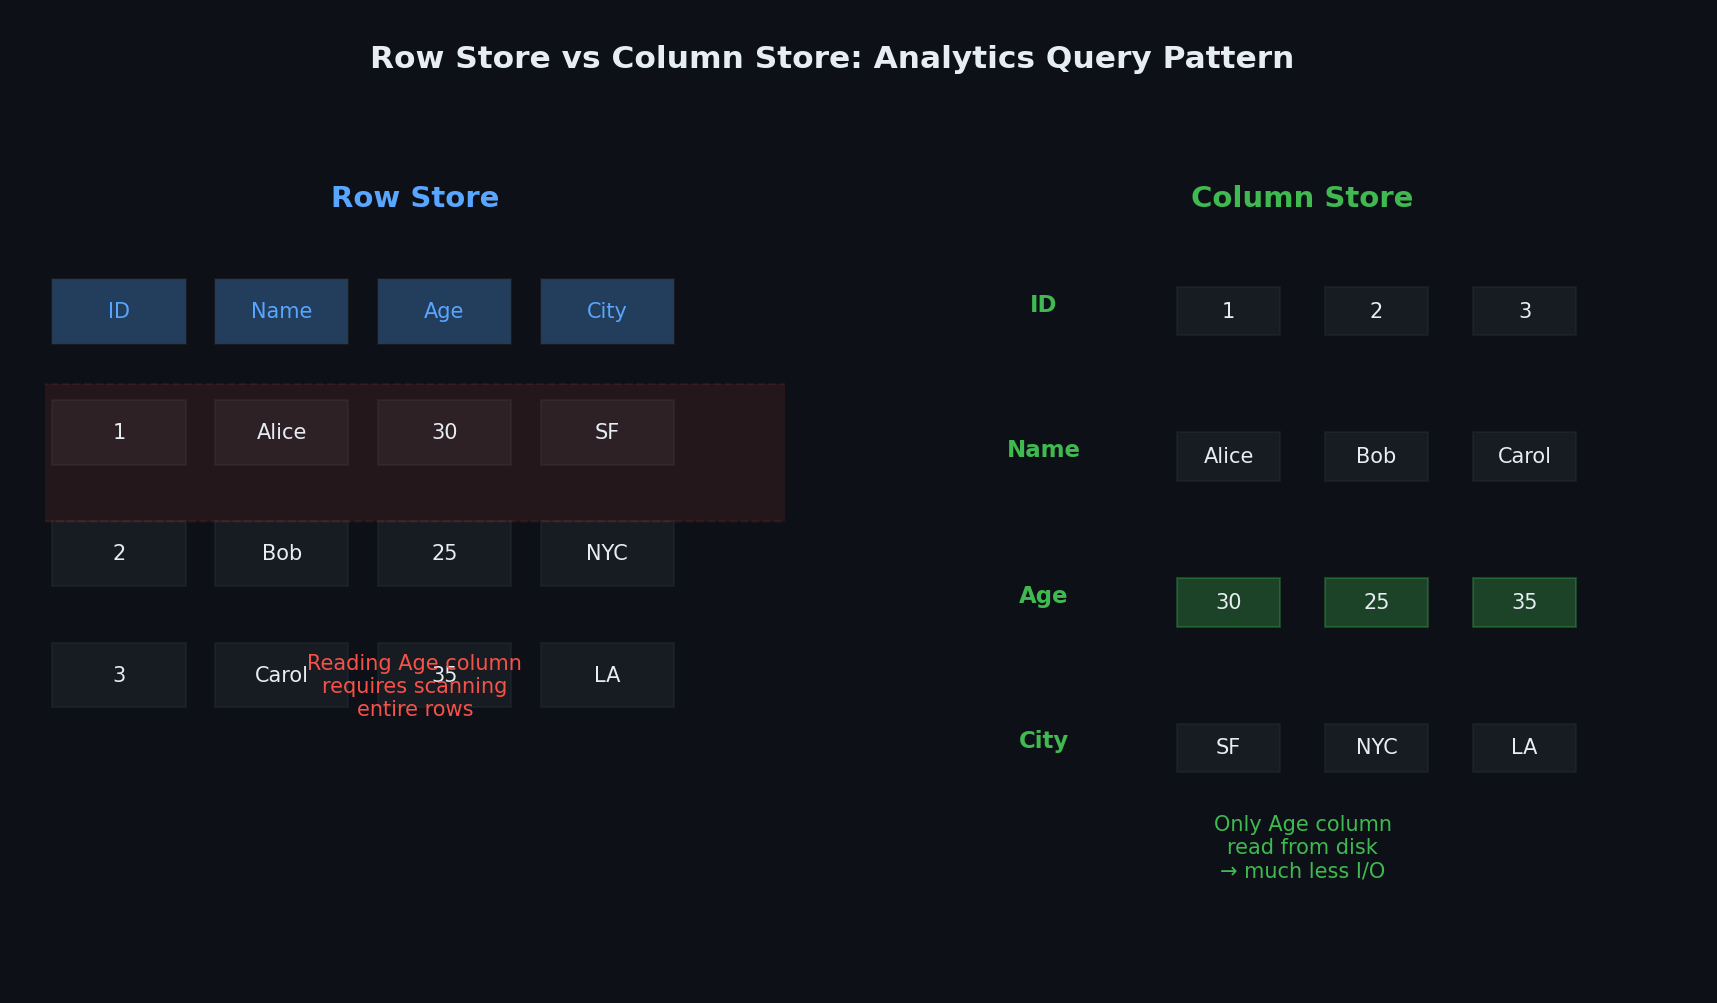Click the Alice cell in Column Store
This screenshot has height=1003, width=1717.
point(1228,456)
